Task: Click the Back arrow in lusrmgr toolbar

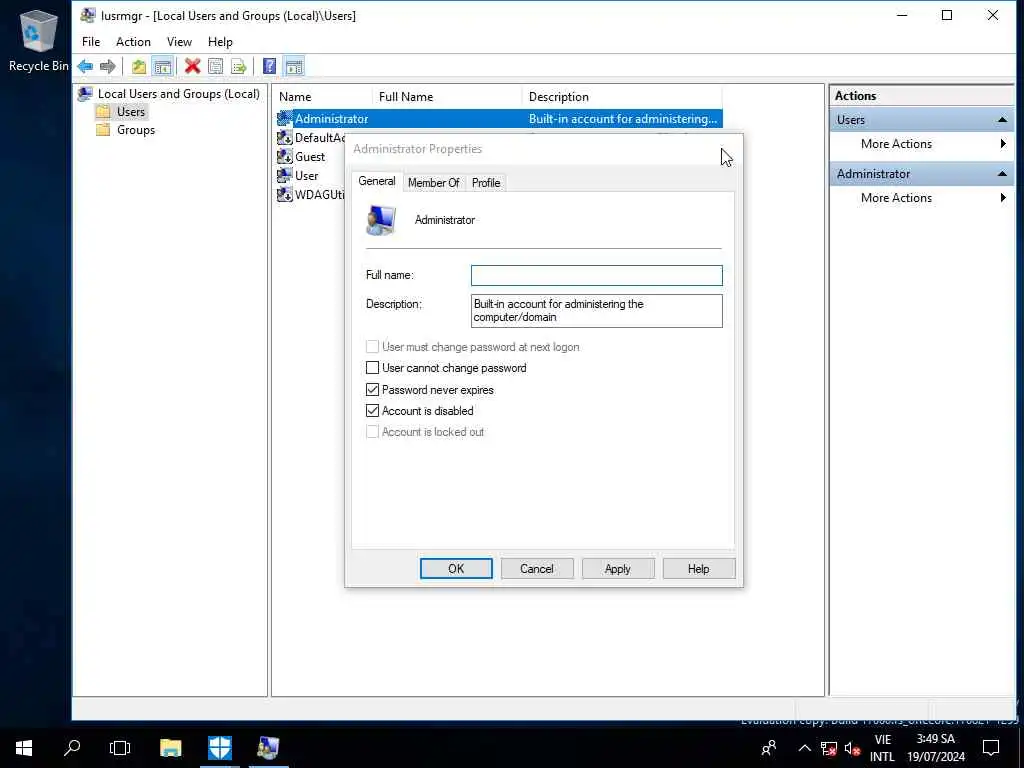Action: point(85,66)
